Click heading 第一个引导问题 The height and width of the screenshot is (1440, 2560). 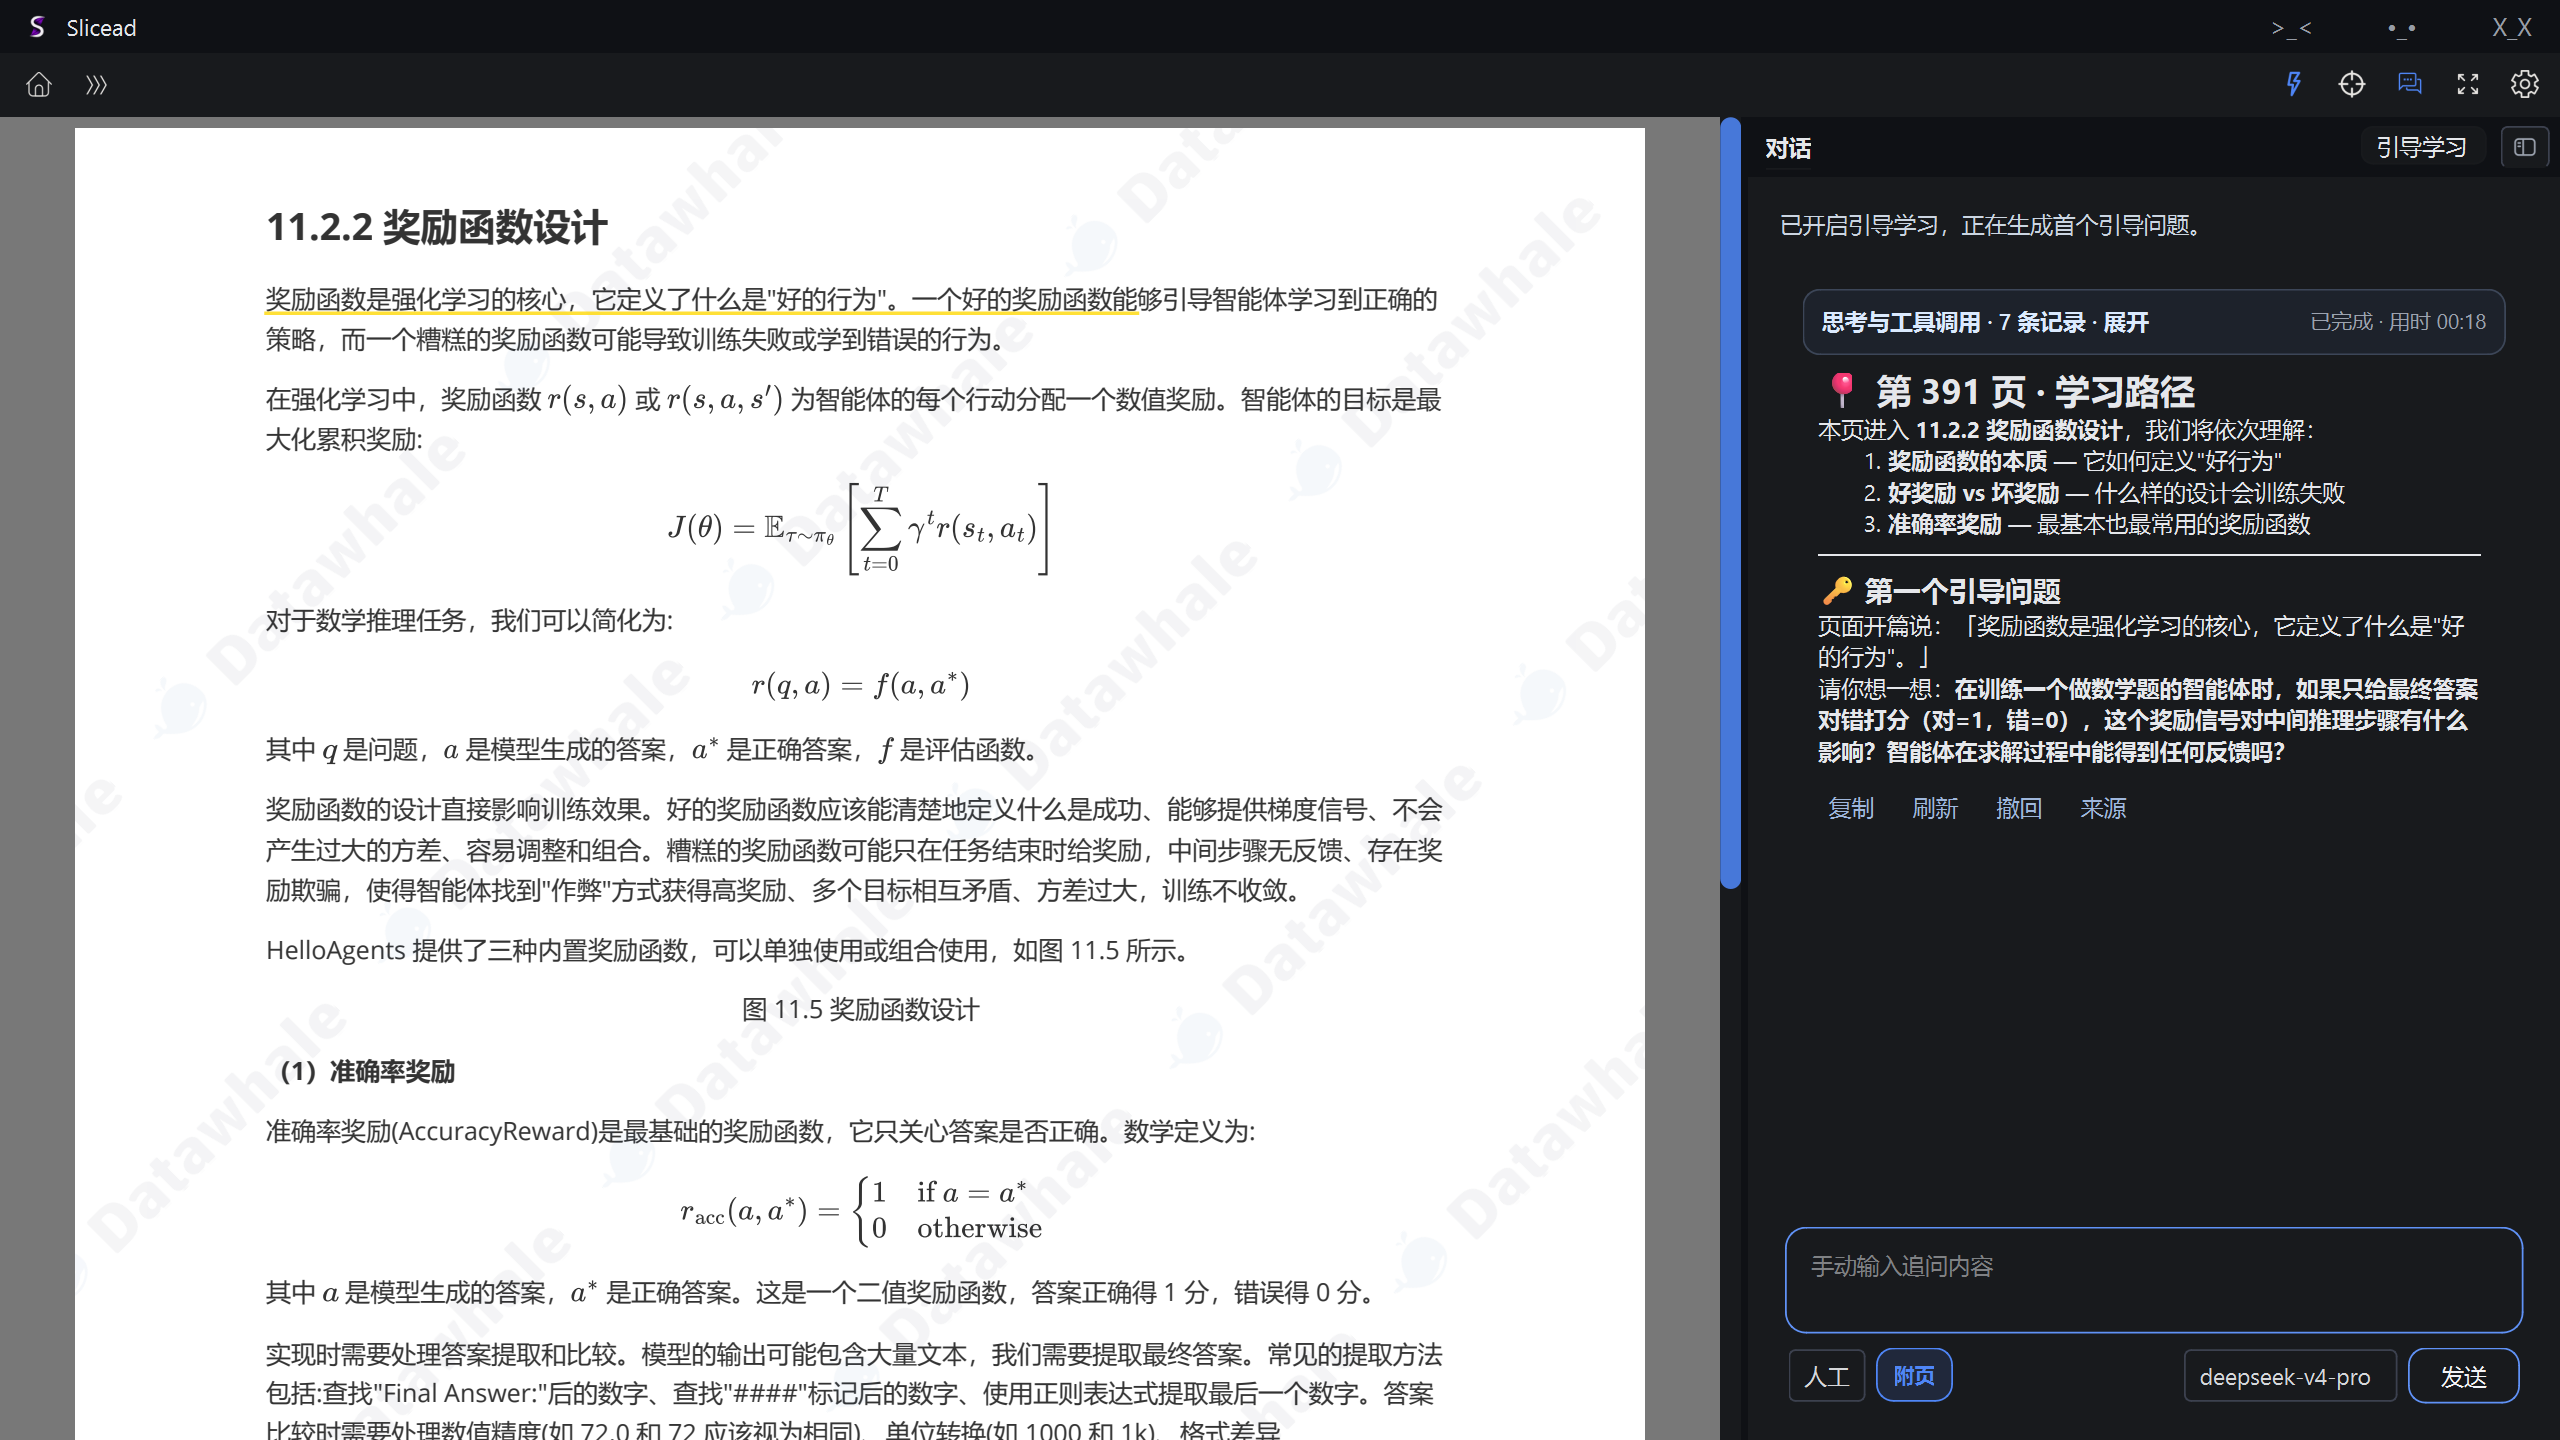point(1962,591)
